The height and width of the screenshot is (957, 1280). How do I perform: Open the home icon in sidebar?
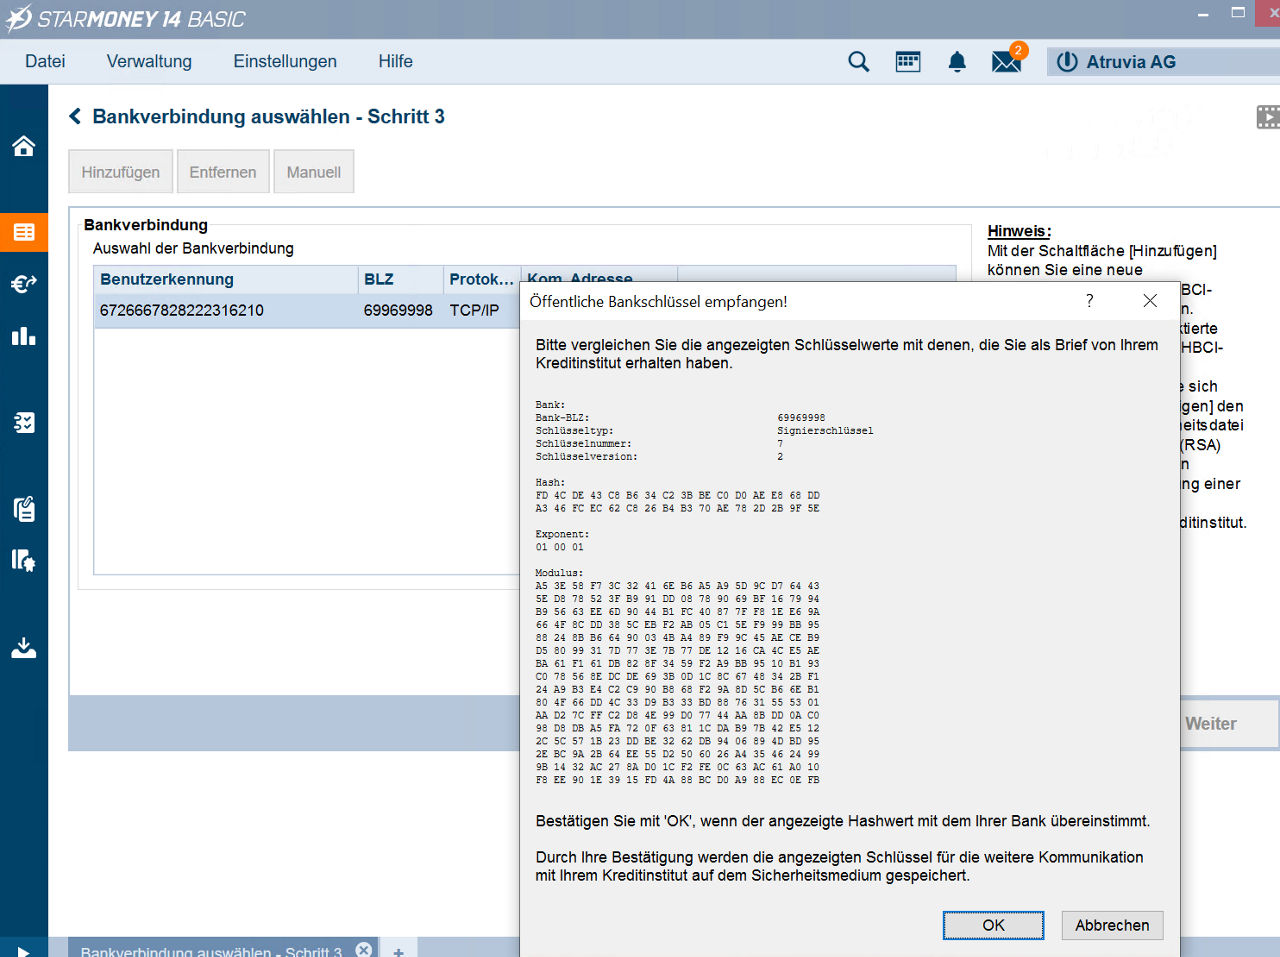coord(24,146)
